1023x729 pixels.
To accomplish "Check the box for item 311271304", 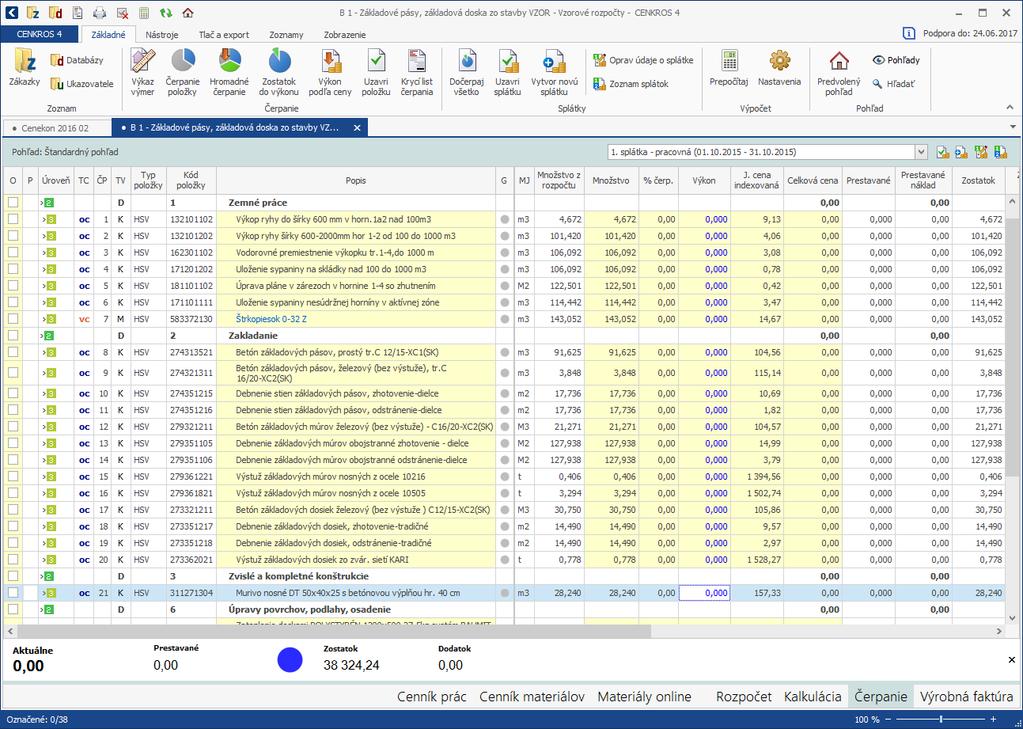I will 13,593.
